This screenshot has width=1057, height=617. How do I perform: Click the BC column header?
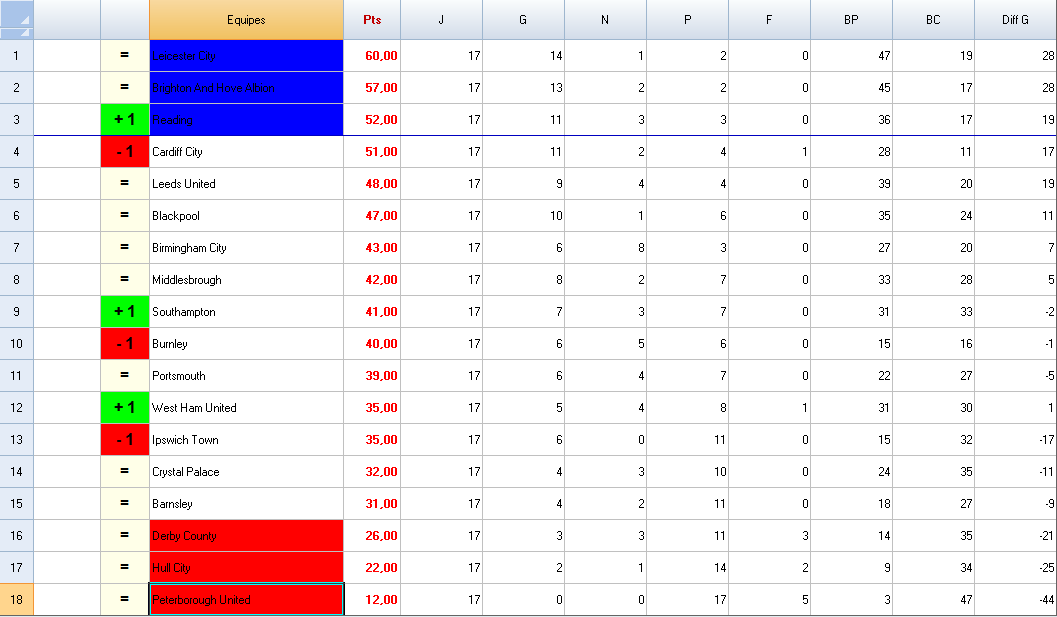(934, 20)
